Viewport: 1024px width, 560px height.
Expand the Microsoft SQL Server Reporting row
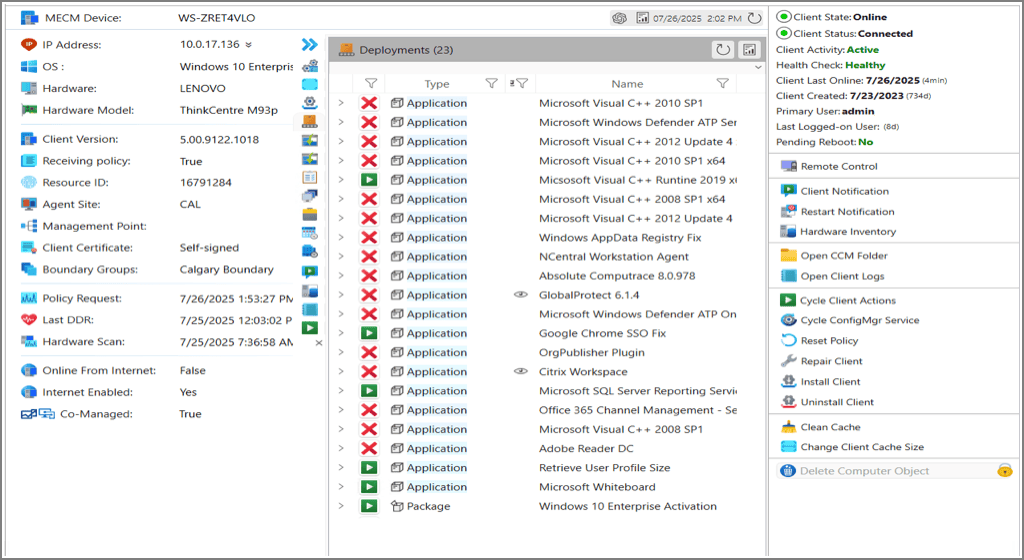pyautogui.click(x=341, y=391)
